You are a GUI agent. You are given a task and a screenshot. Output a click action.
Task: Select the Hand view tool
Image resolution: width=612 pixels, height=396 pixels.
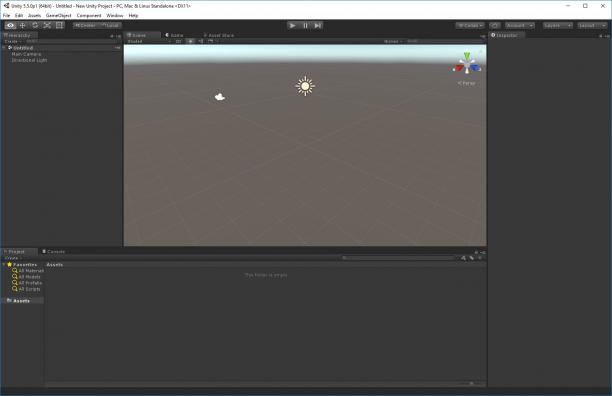(11, 25)
